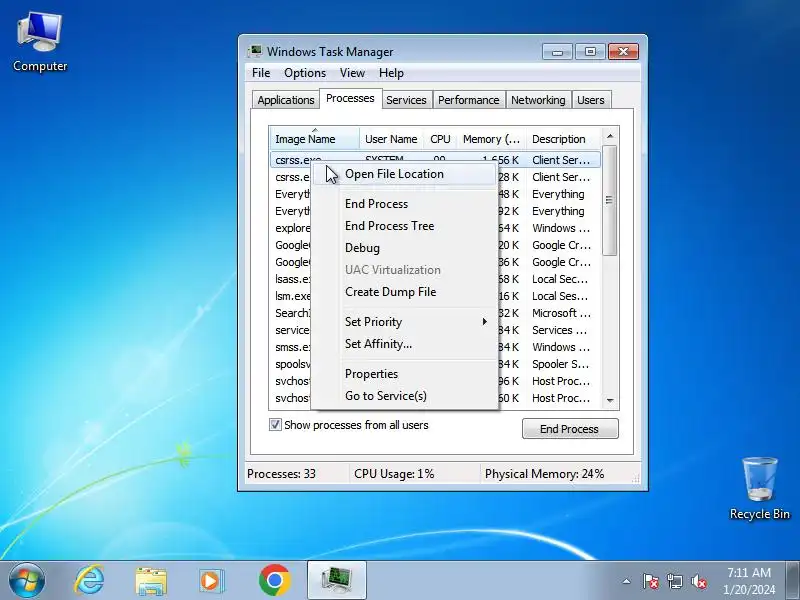The image size is (800, 600).
Task: Toggle Show processes from all users
Action: point(275,424)
